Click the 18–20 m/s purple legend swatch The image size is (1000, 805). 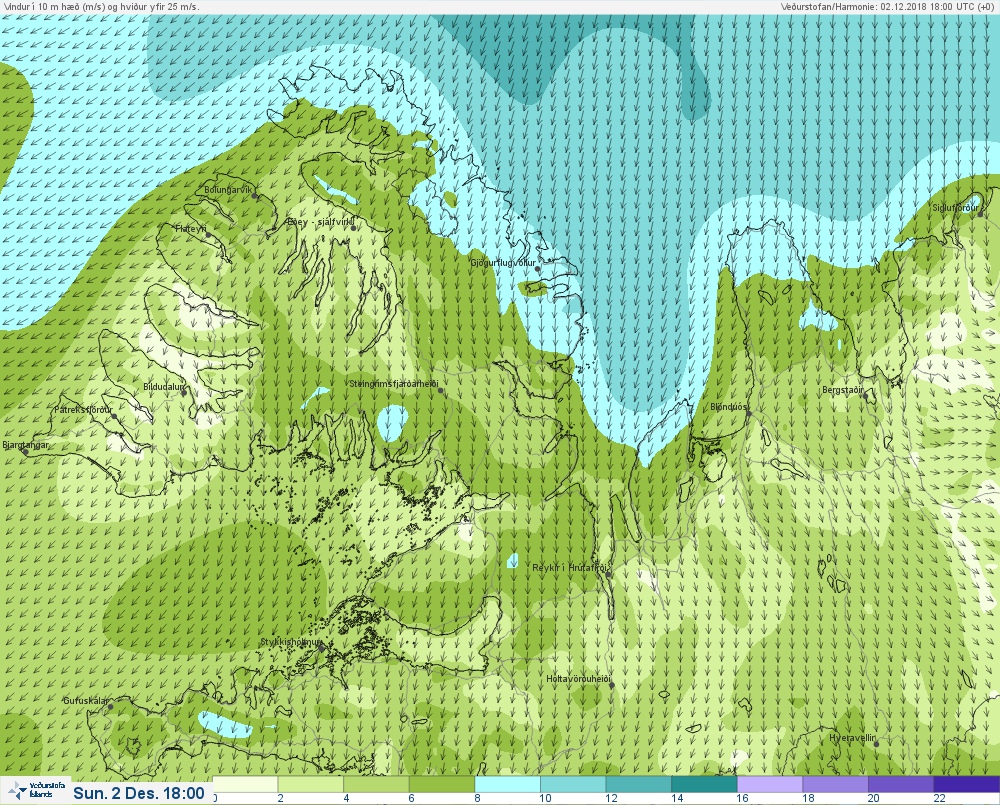835,784
